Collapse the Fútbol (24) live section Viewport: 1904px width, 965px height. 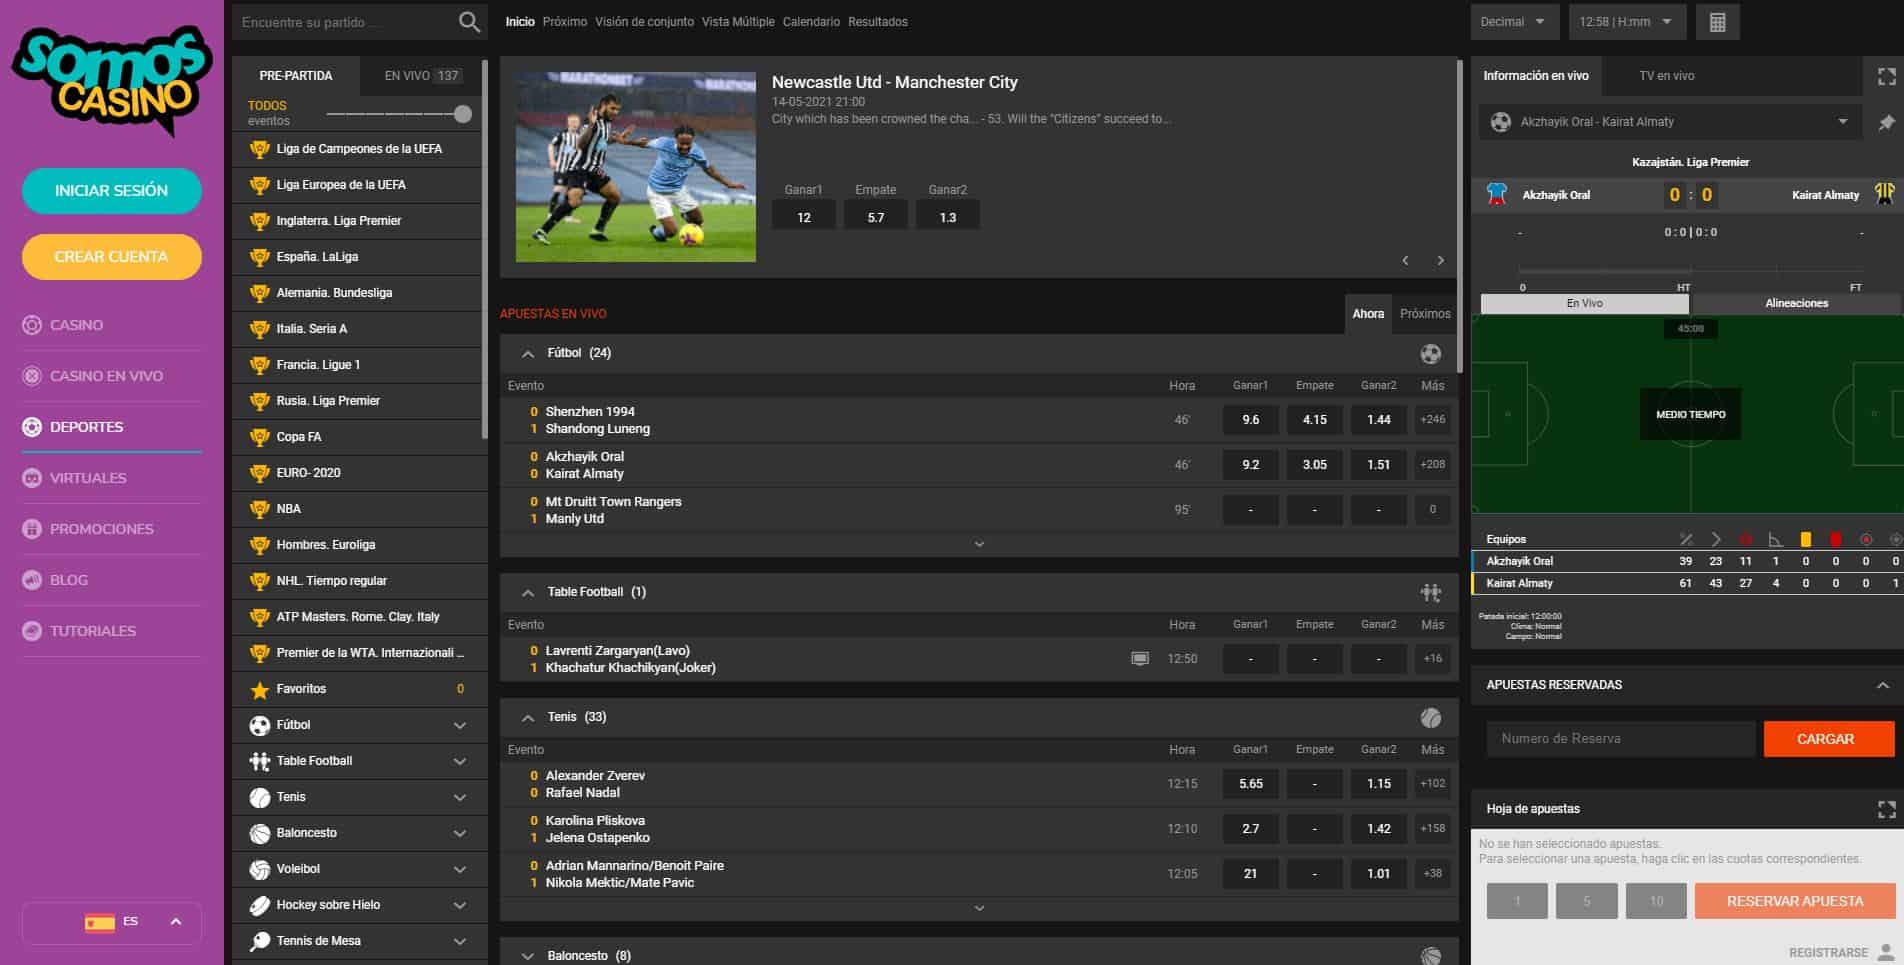tap(528, 354)
